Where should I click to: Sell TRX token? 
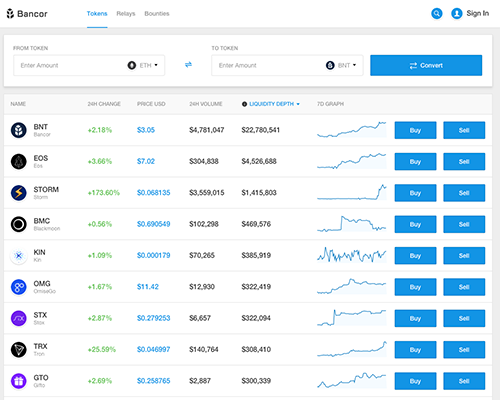(x=464, y=350)
